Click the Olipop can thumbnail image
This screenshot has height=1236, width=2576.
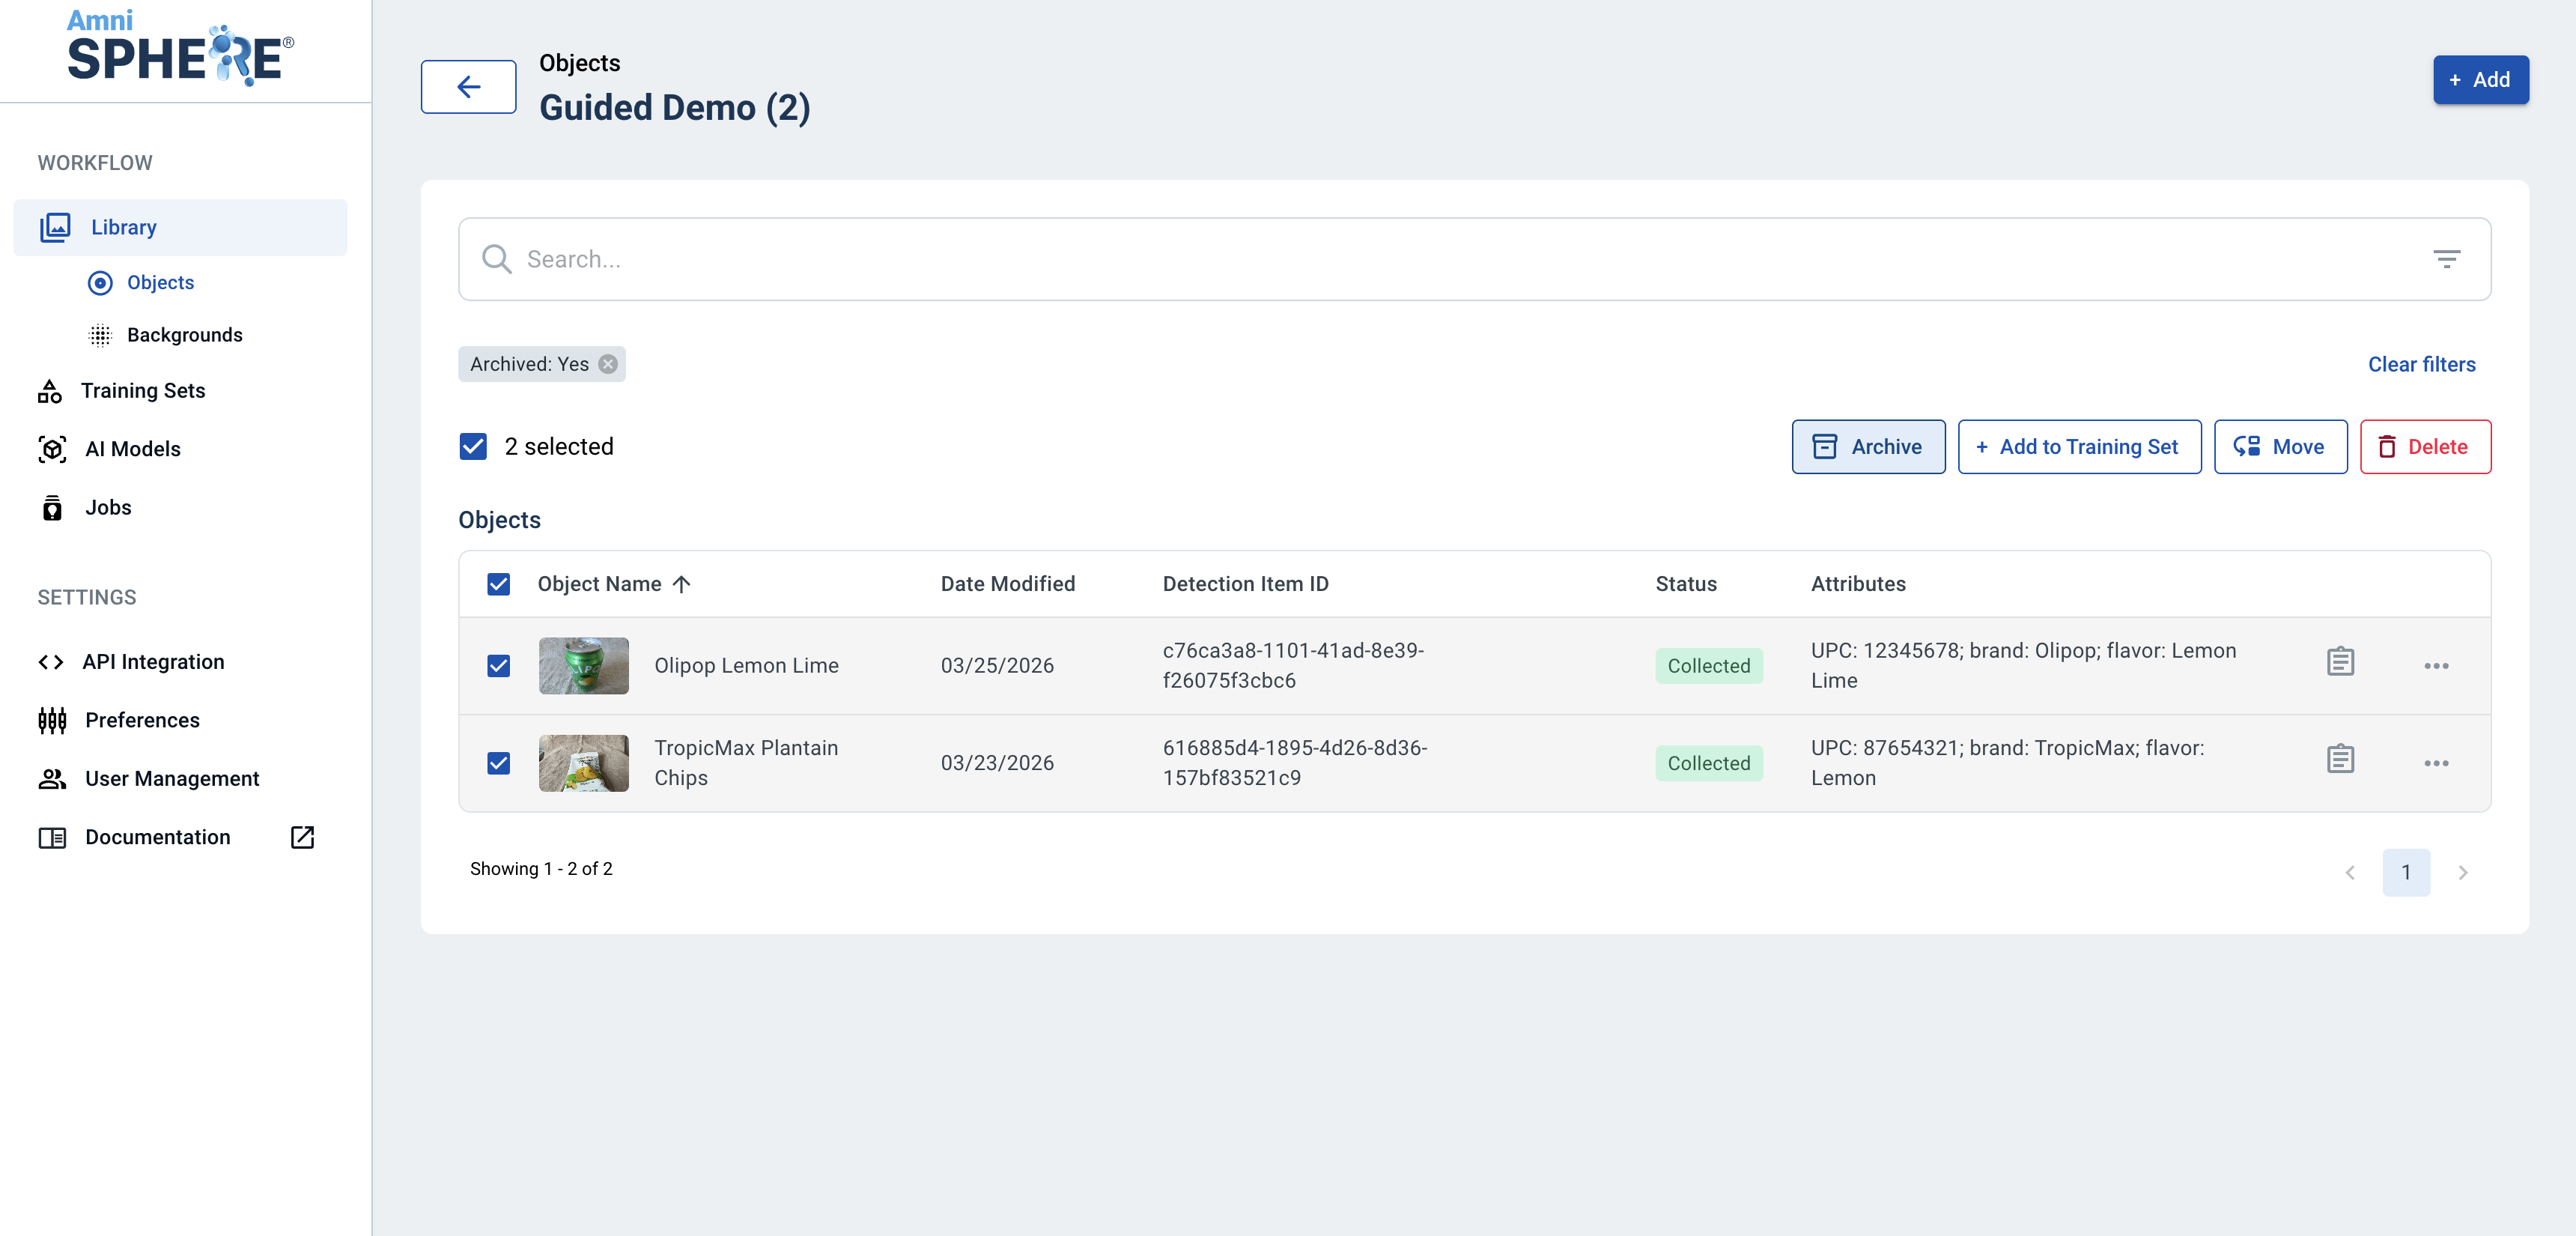pos(583,665)
